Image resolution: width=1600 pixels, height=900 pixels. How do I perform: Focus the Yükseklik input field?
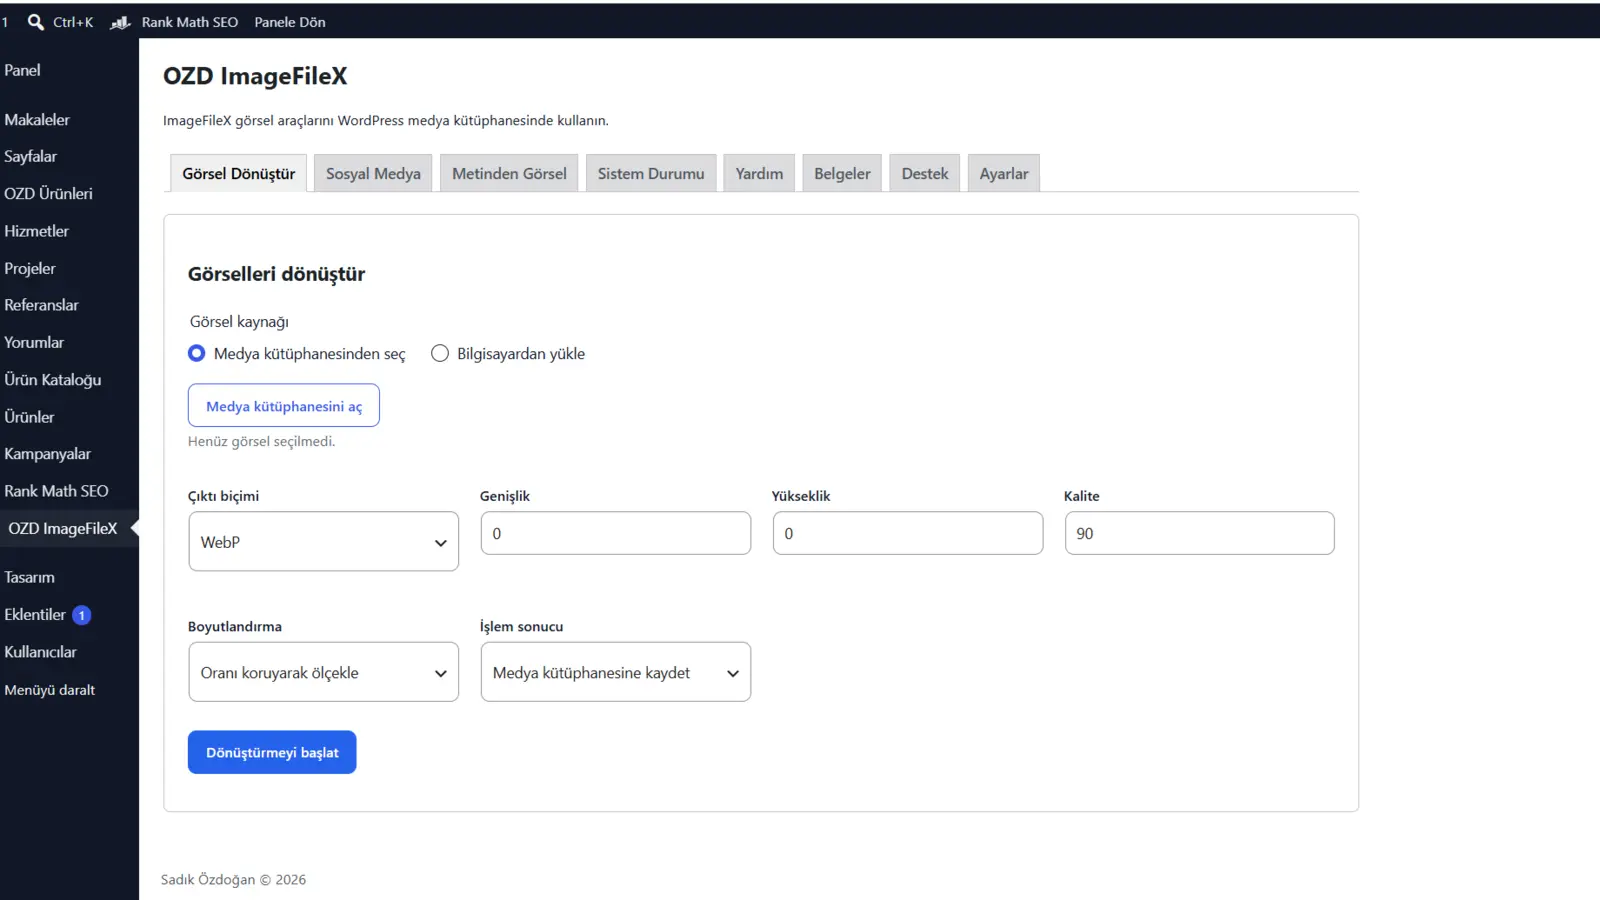tap(908, 533)
